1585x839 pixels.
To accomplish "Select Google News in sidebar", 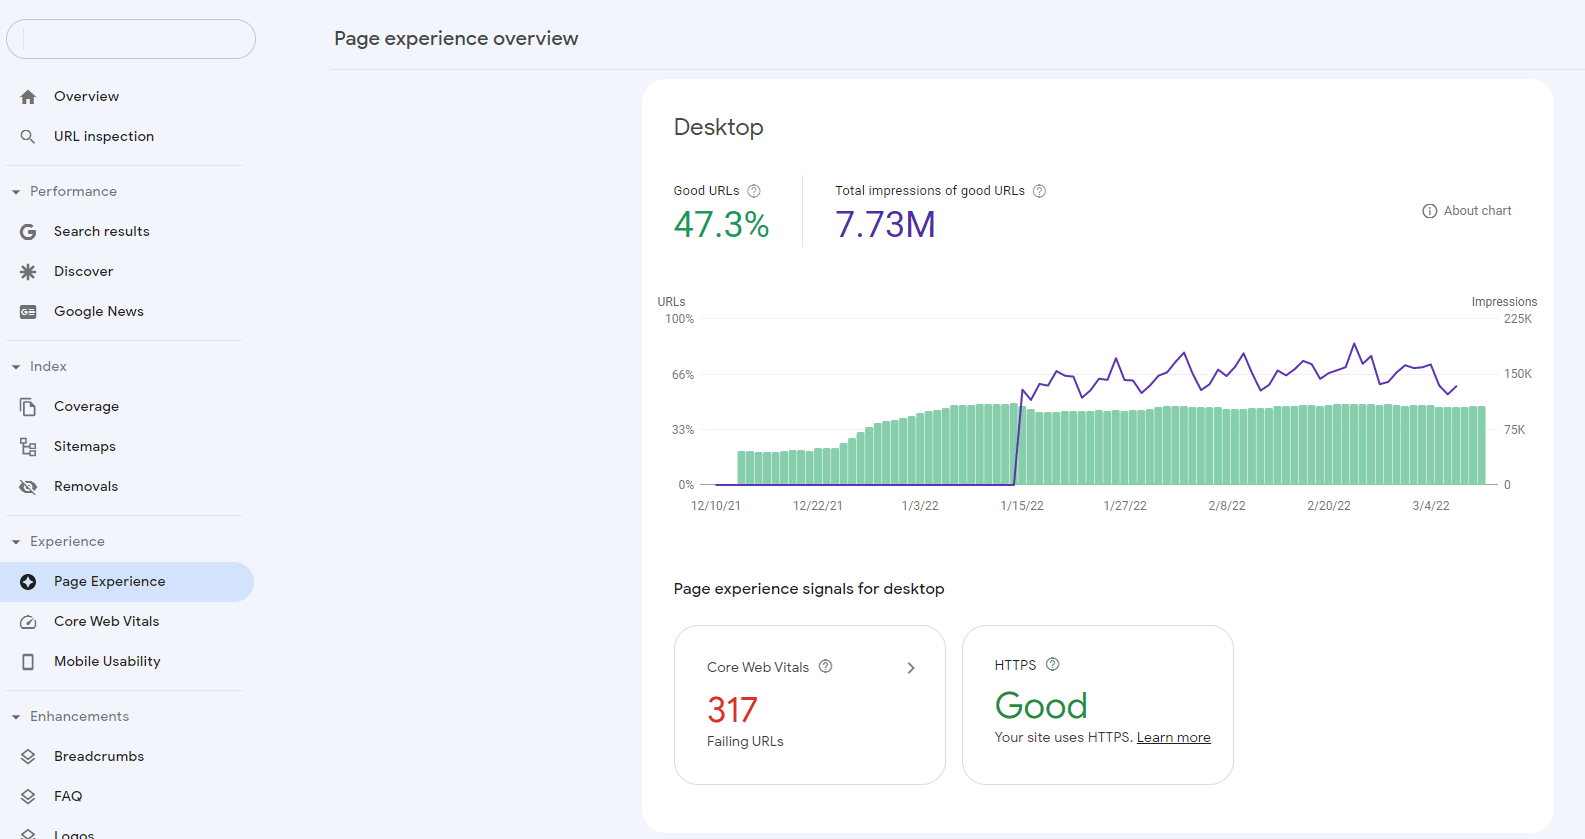I will coord(127,312).
